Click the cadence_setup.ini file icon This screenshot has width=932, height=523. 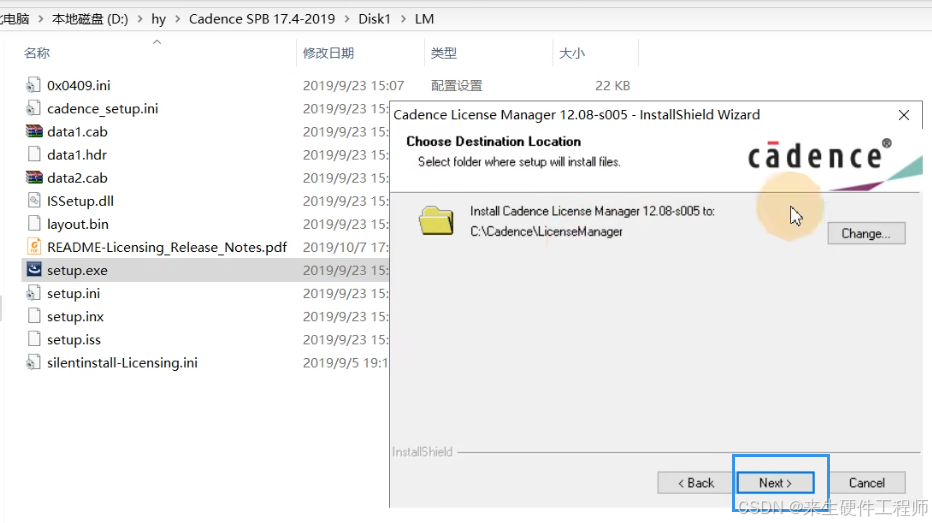click(33, 109)
